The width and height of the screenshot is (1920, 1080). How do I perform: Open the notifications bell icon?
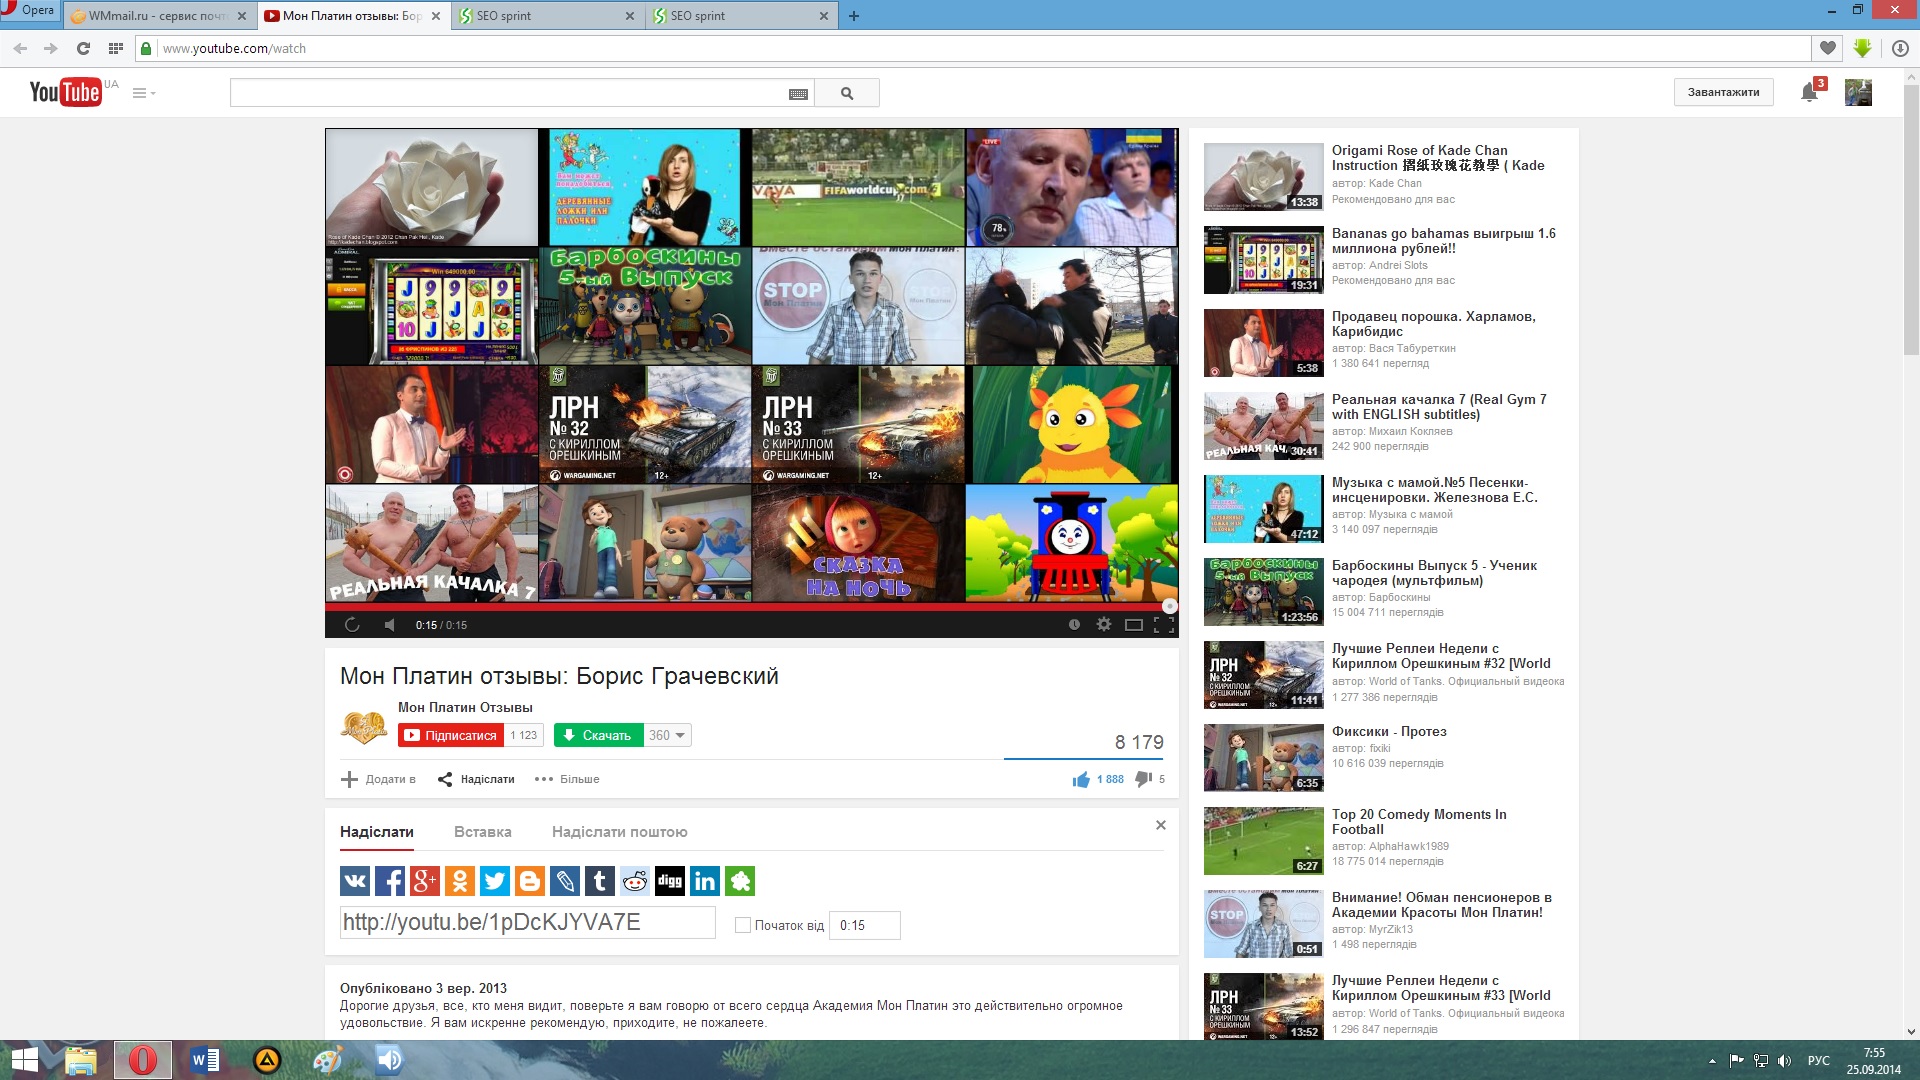coord(1809,93)
